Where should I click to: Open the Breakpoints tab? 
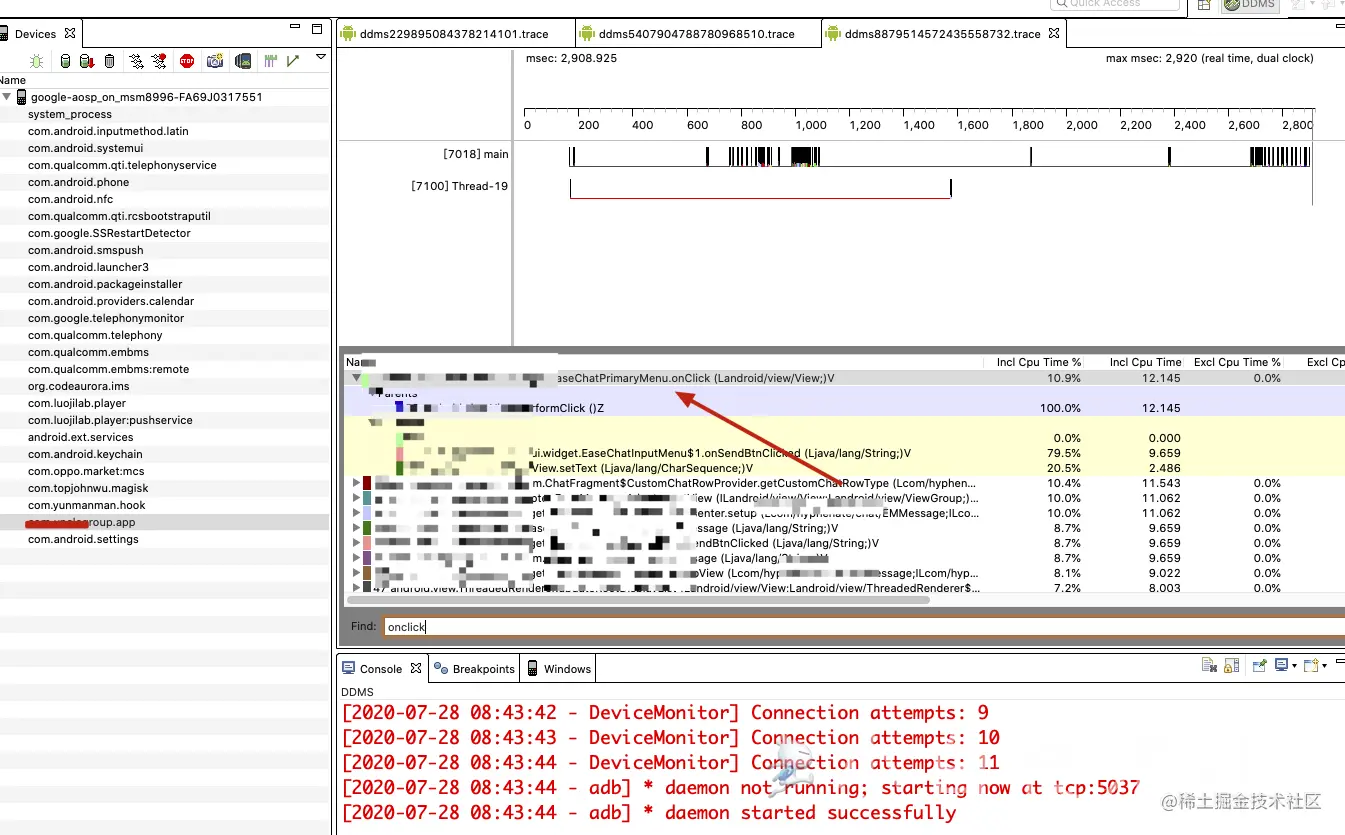(x=475, y=669)
